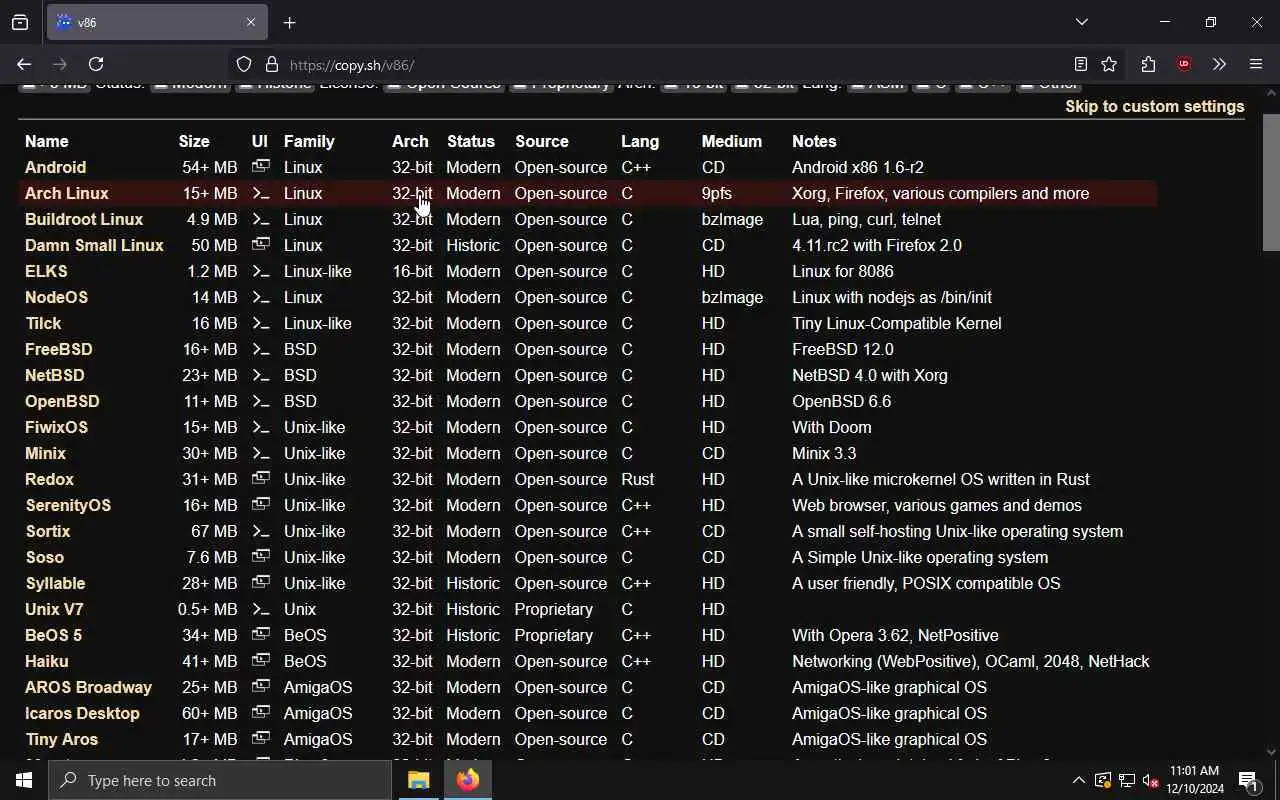Click the Windows taskbar search box

pyautogui.click(x=220, y=780)
